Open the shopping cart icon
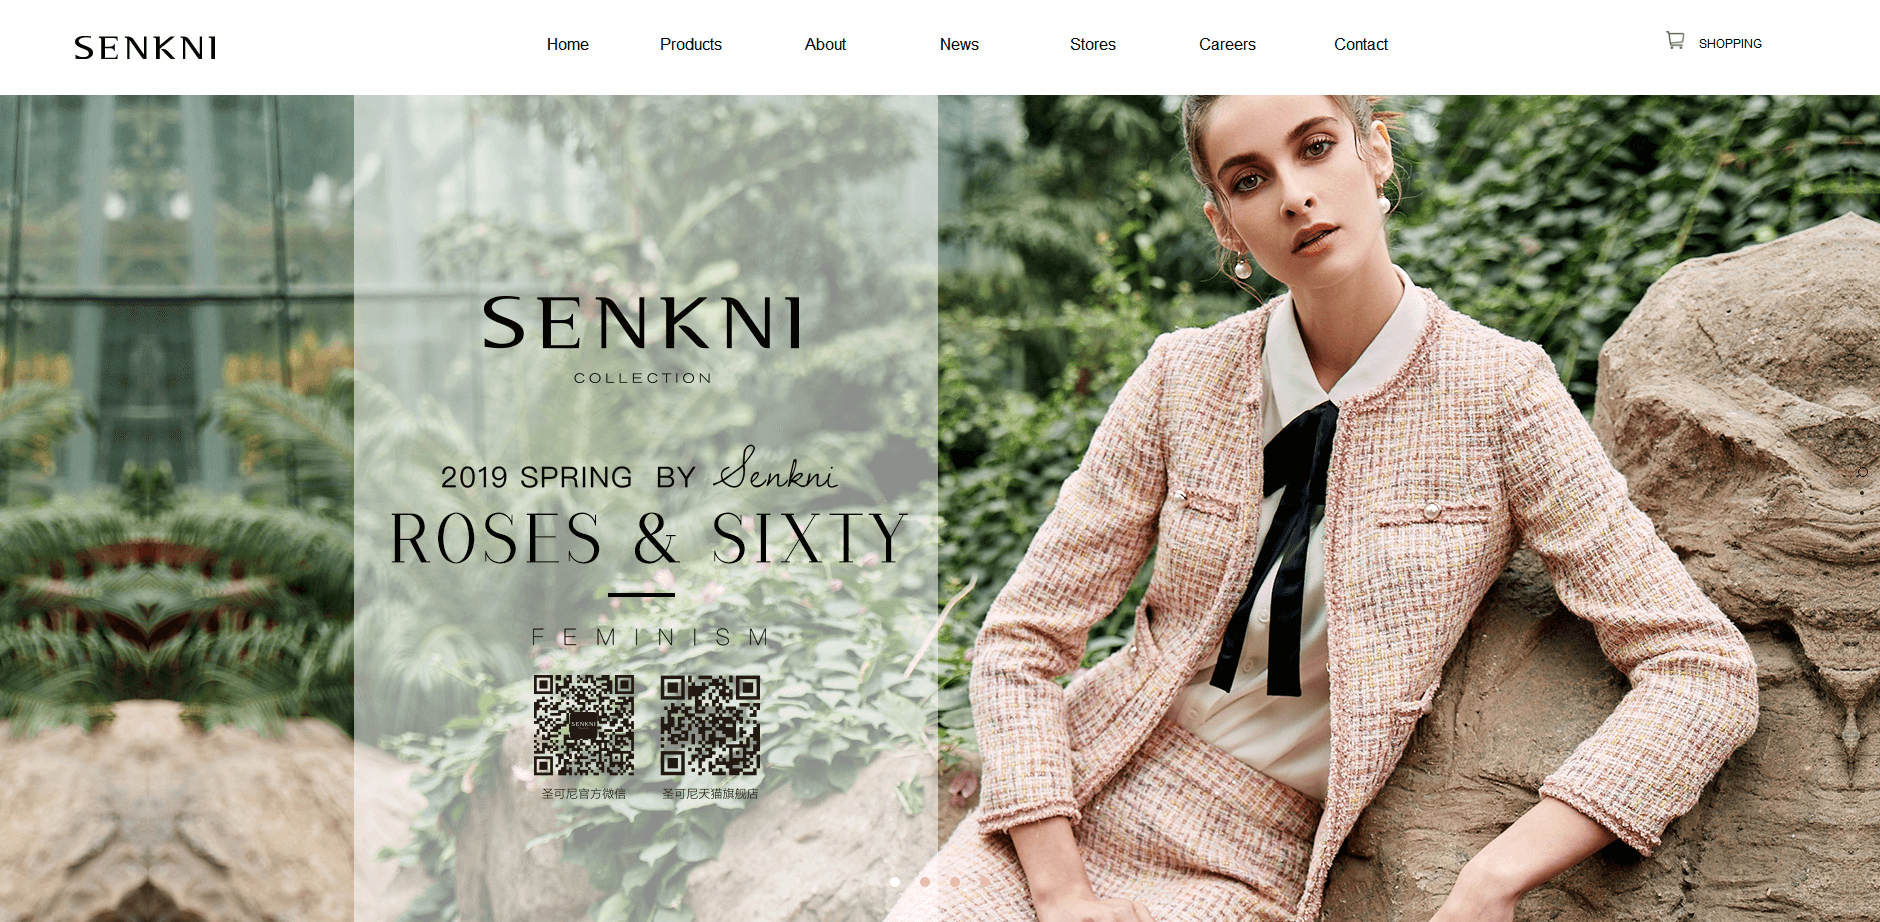This screenshot has height=922, width=1880. [x=1675, y=40]
